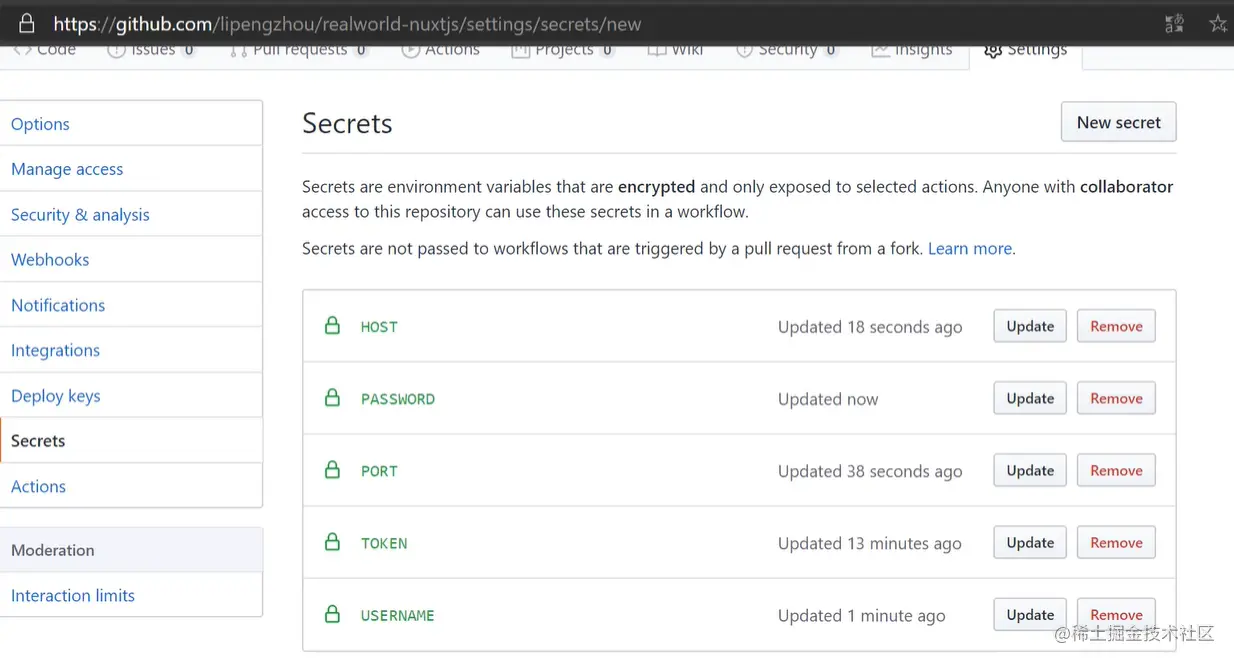Click the lock icon beside TOKEN secret
1234x663 pixels.
(x=332, y=542)
